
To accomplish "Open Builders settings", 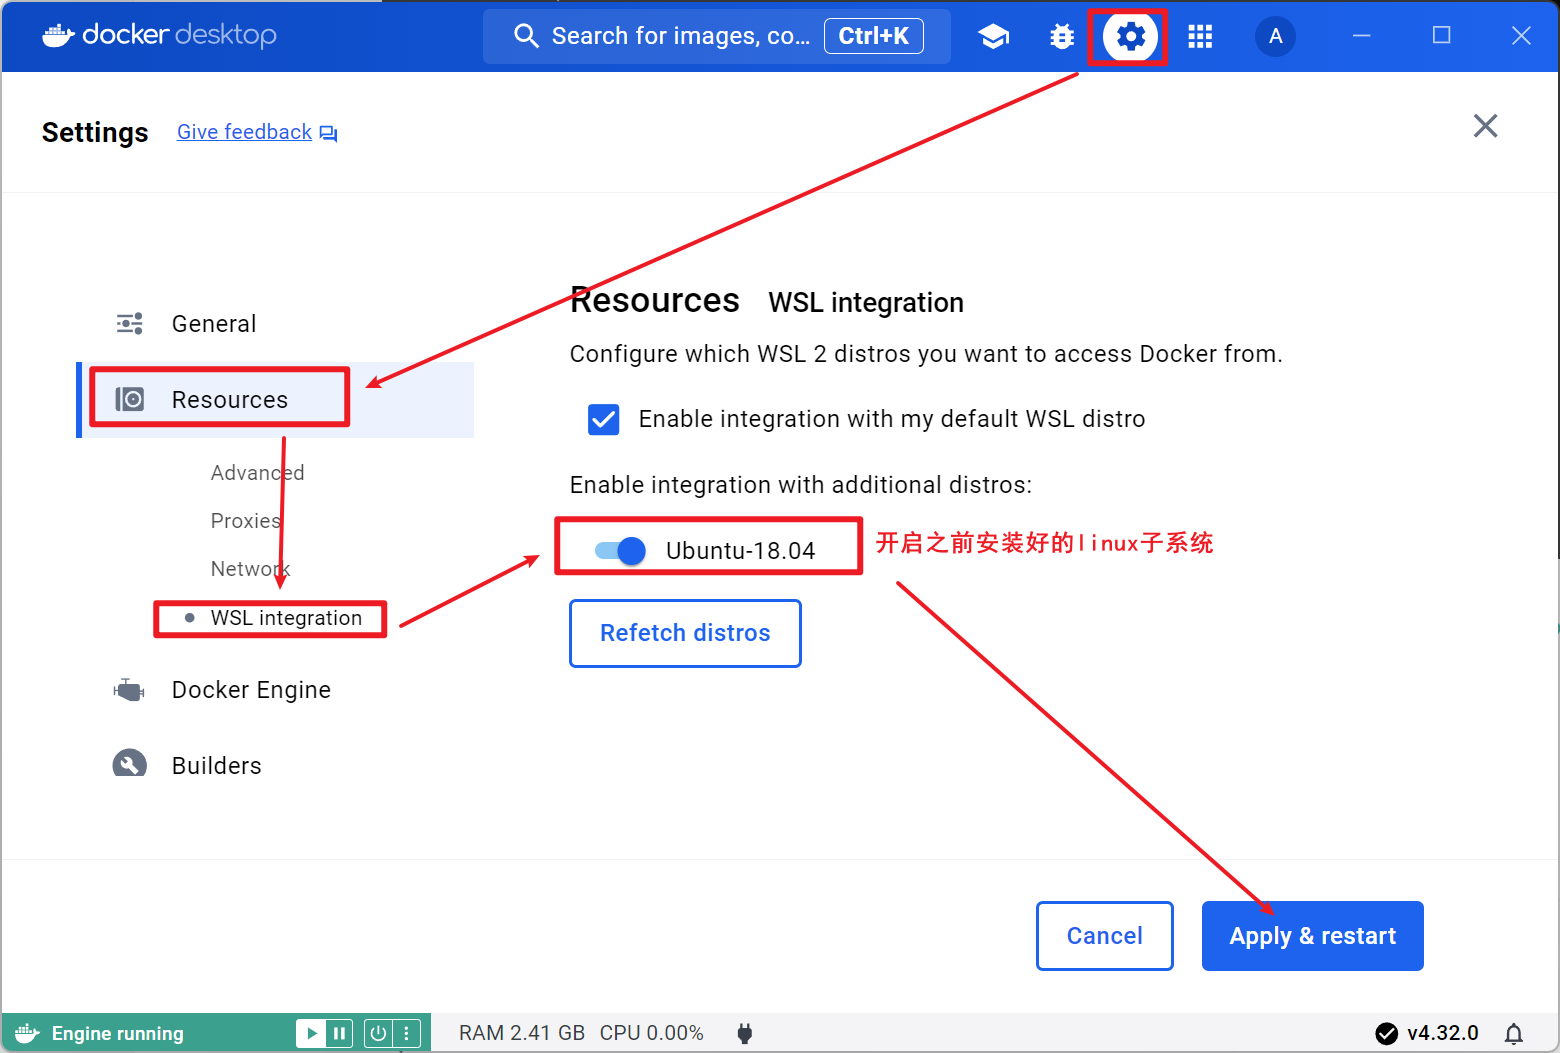I will click(x=216, y=766).
